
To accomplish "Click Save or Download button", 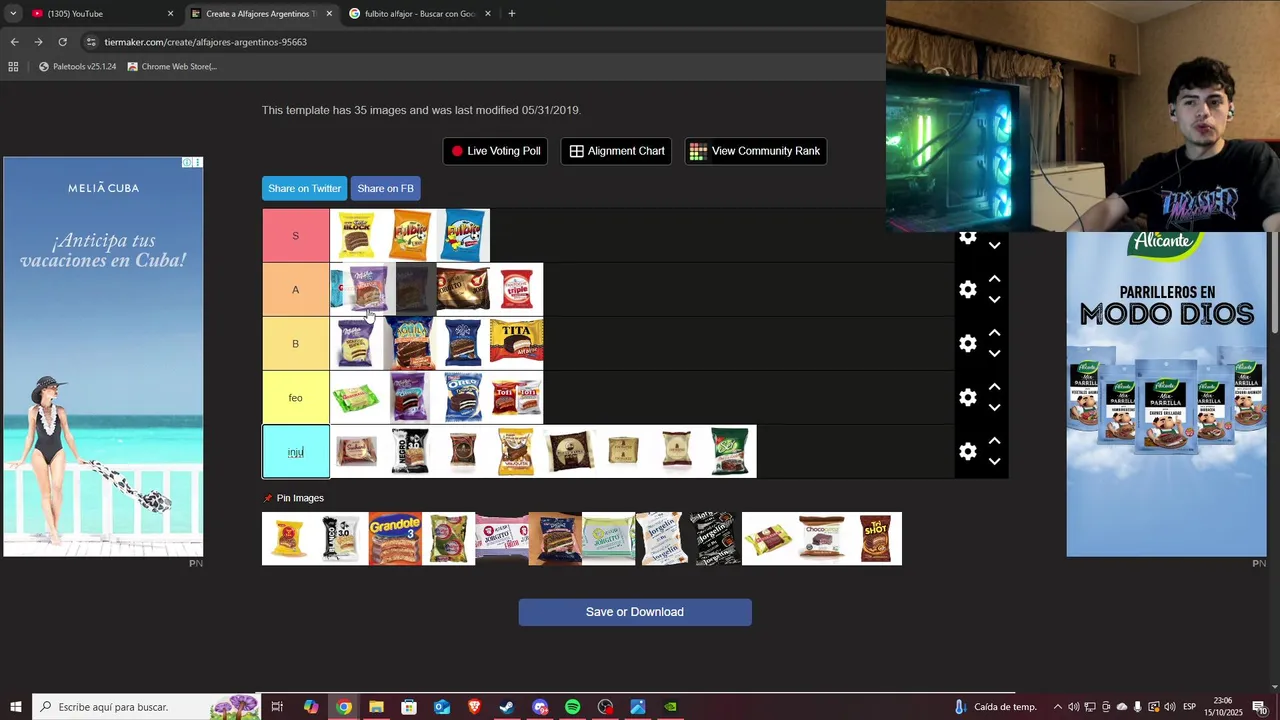I will pyautogui.click(x=635, y=612).
